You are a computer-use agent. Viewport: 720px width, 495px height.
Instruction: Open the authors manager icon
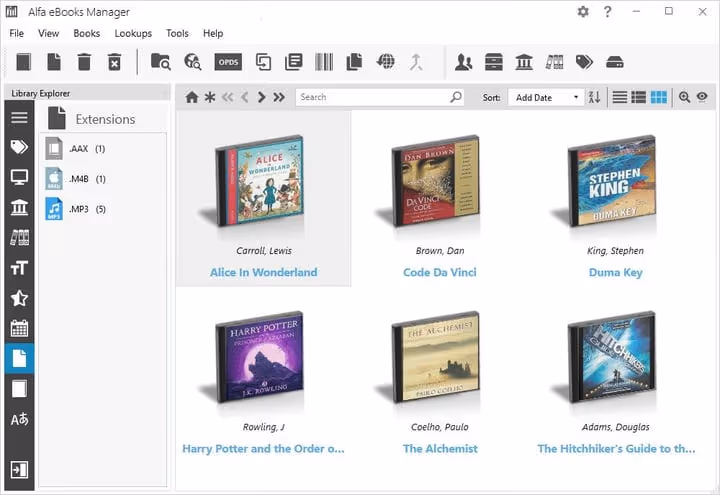click(x=463, y=62)
